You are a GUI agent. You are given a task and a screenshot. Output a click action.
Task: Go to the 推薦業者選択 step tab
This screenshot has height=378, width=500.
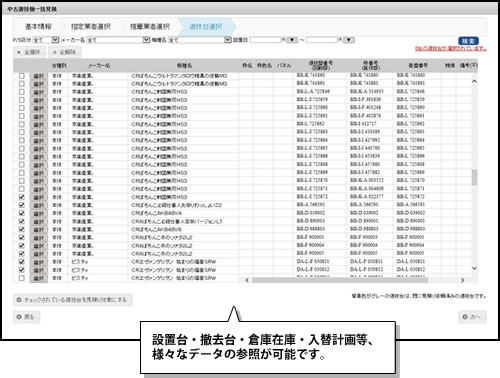coord(150,27)
